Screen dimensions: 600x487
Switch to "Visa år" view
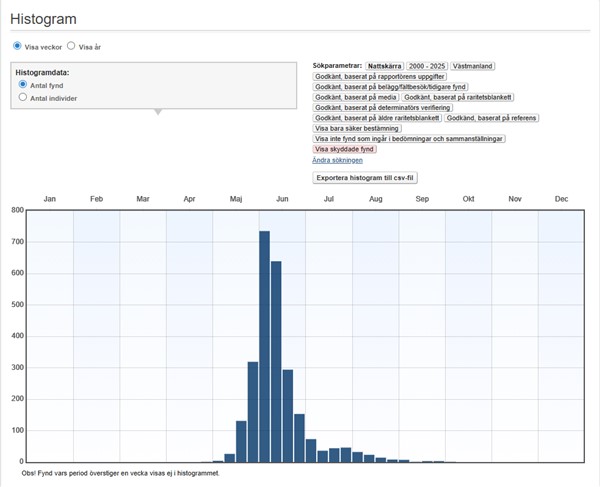71,46
